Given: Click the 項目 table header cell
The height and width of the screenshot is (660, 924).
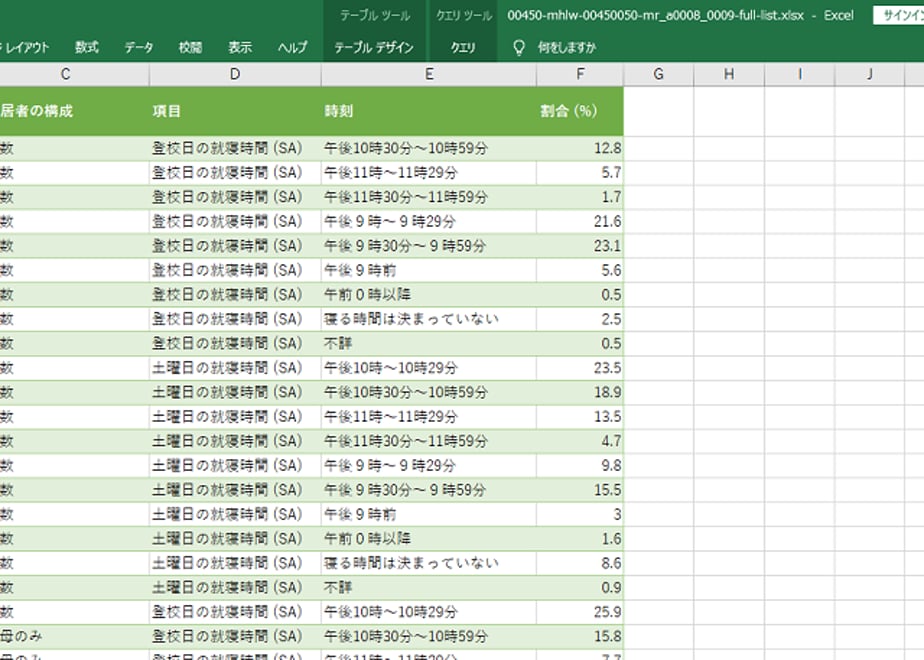Looking at the screenshot, I should point(235,111).
